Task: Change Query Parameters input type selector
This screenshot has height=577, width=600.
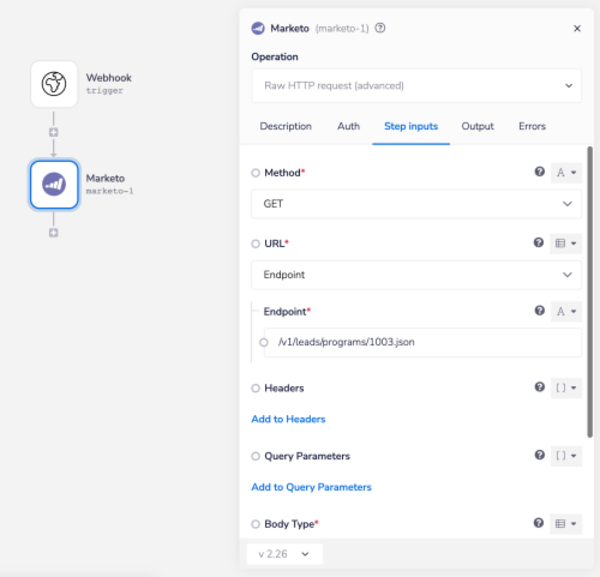Action: 566,456
